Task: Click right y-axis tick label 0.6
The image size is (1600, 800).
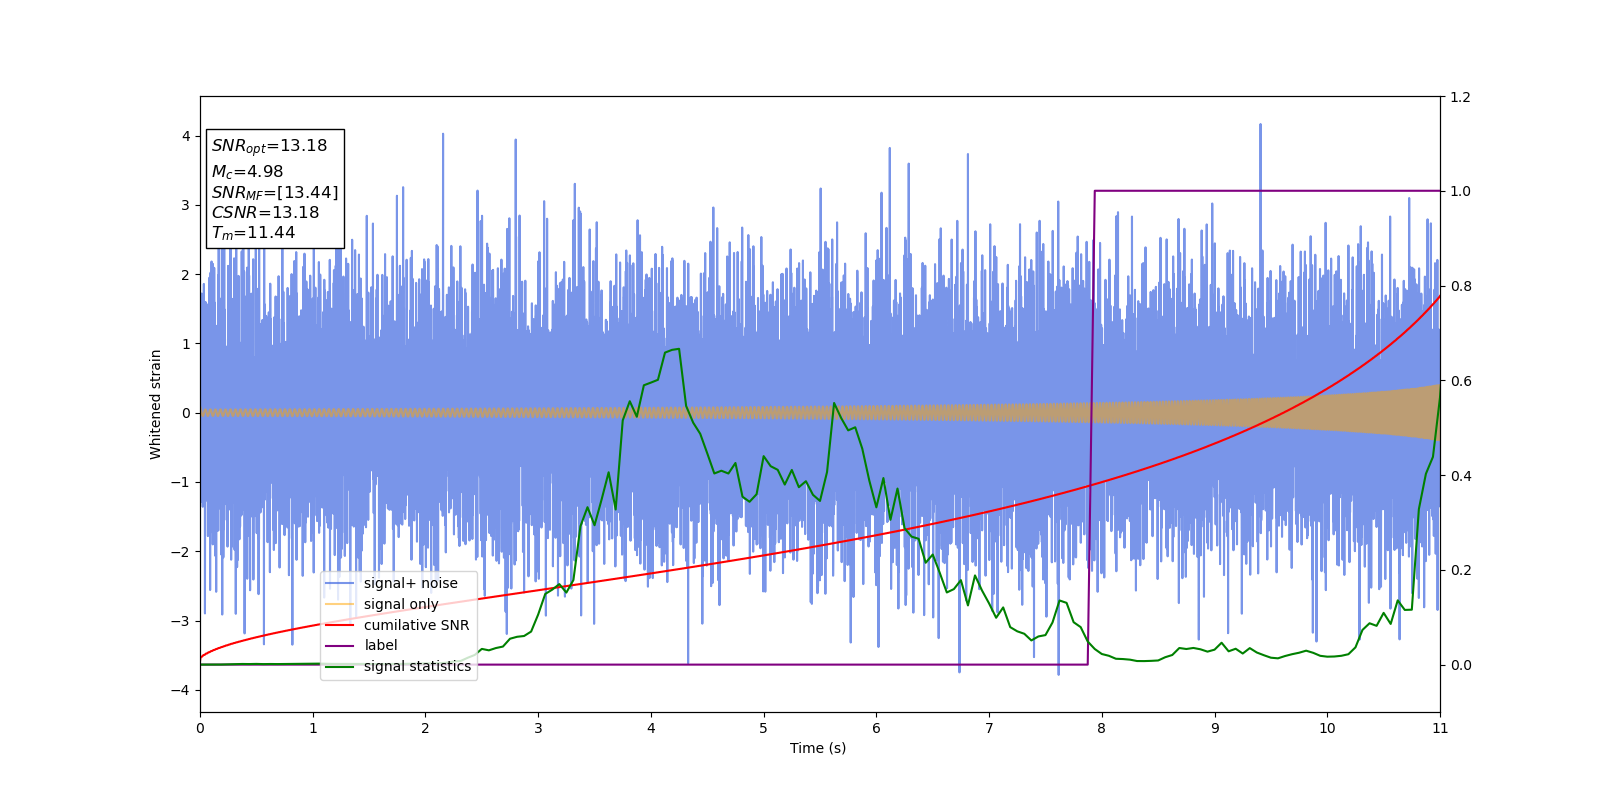Action: pos(1460,381)
